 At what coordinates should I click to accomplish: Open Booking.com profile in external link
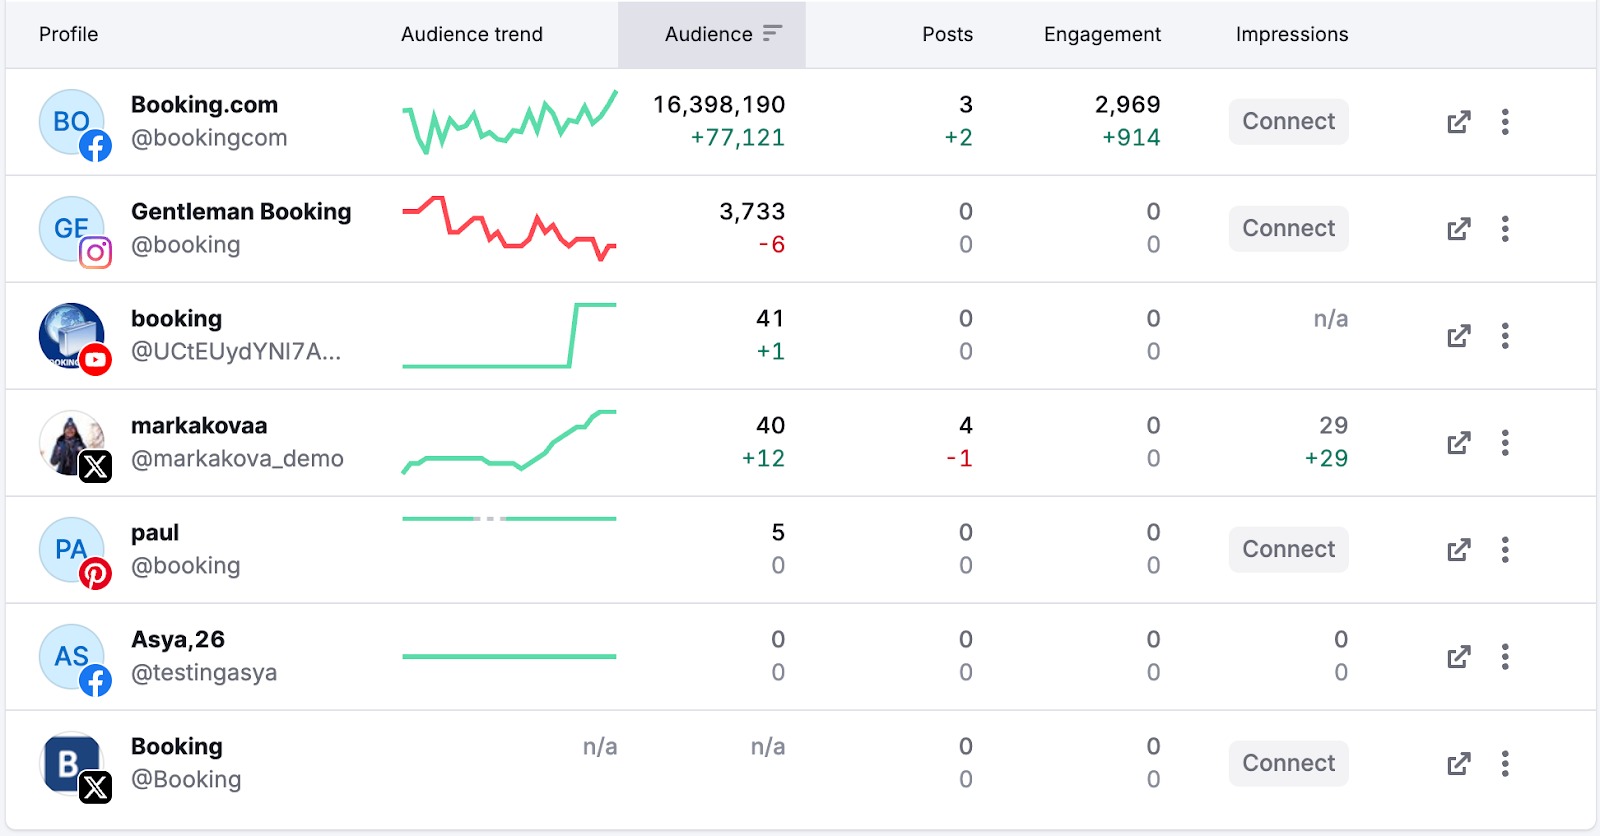click(1458, 122)
